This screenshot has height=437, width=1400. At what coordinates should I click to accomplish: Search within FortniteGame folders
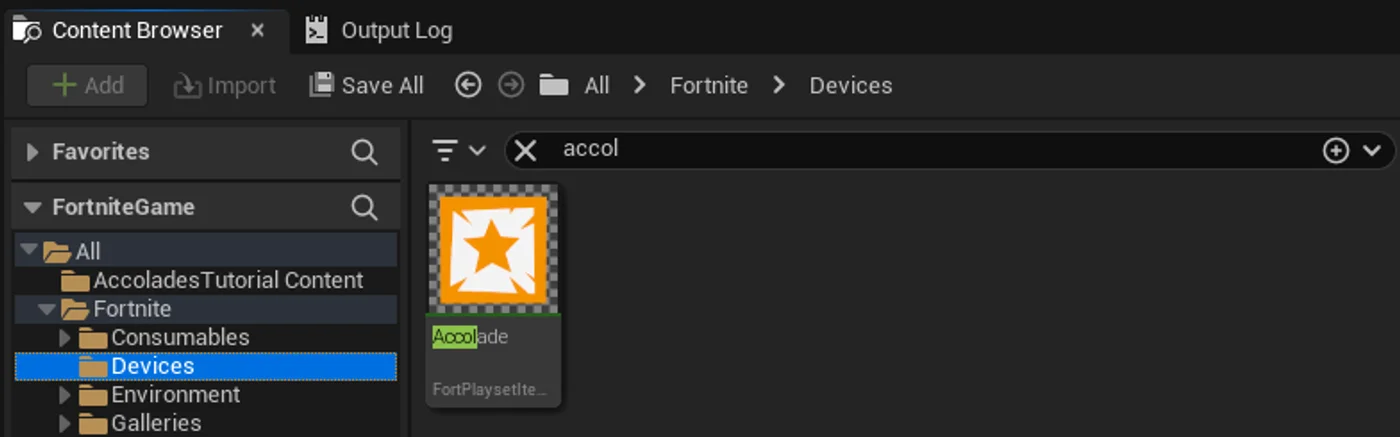click(x=365, y=208)
